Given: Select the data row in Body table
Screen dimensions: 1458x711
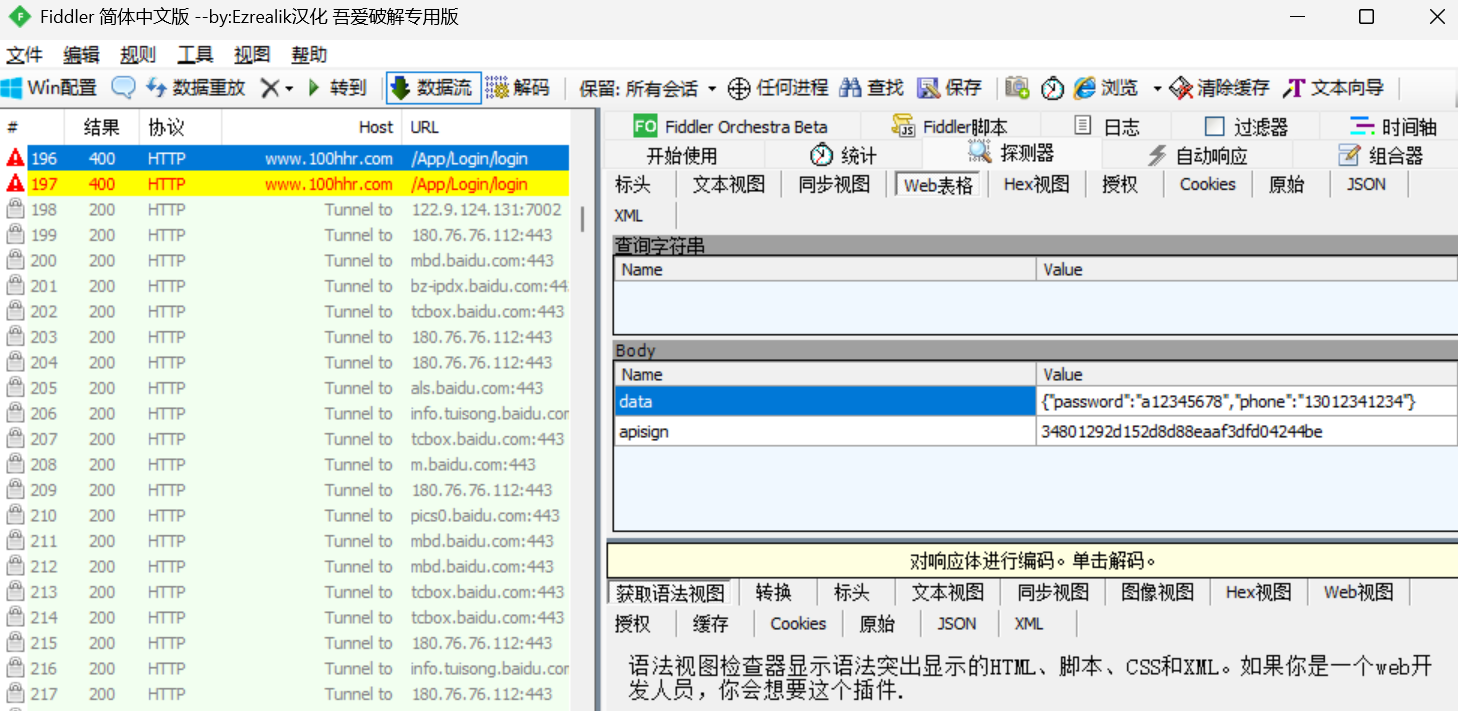Looking at the screenshot, I should [x=1036, y=401].
